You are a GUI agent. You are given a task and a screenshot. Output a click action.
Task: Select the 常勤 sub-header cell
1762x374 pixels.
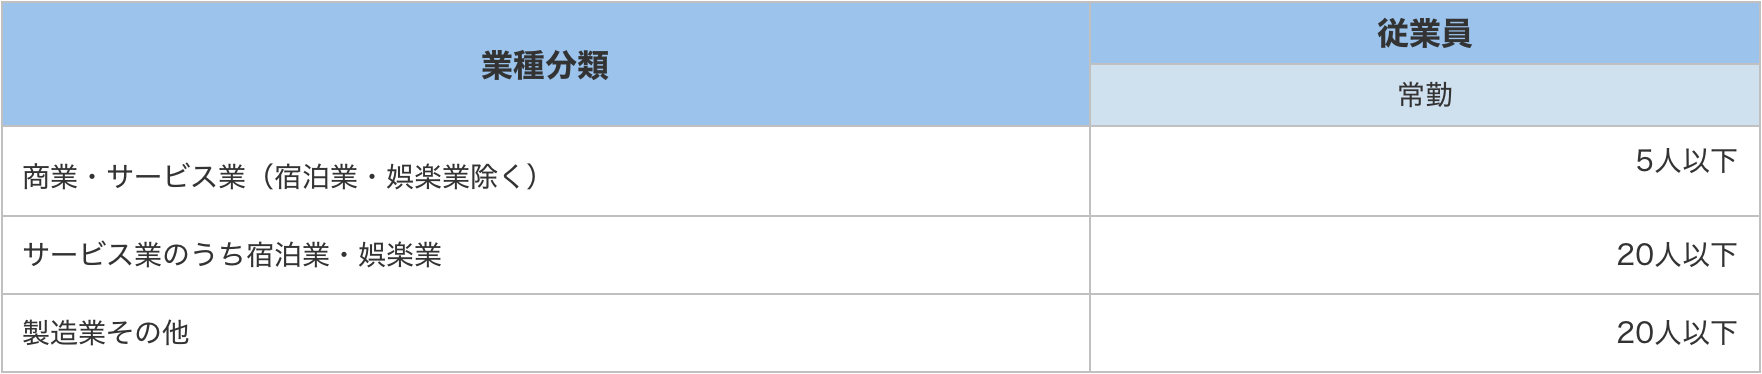point(1424,96)
